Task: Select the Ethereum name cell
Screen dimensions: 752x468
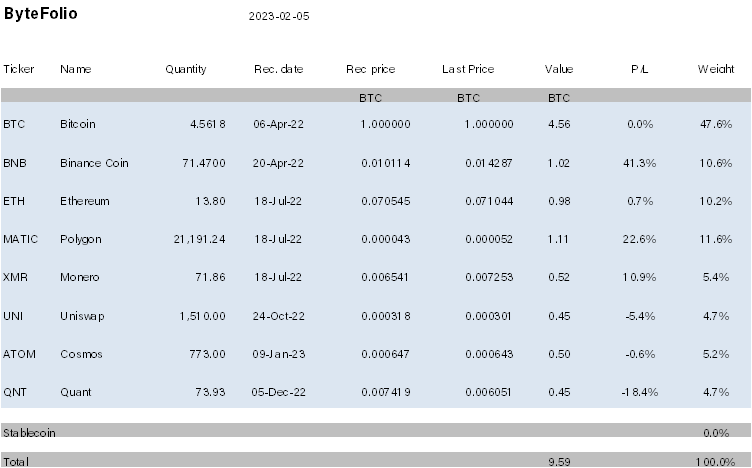Action: pos(84,201)
